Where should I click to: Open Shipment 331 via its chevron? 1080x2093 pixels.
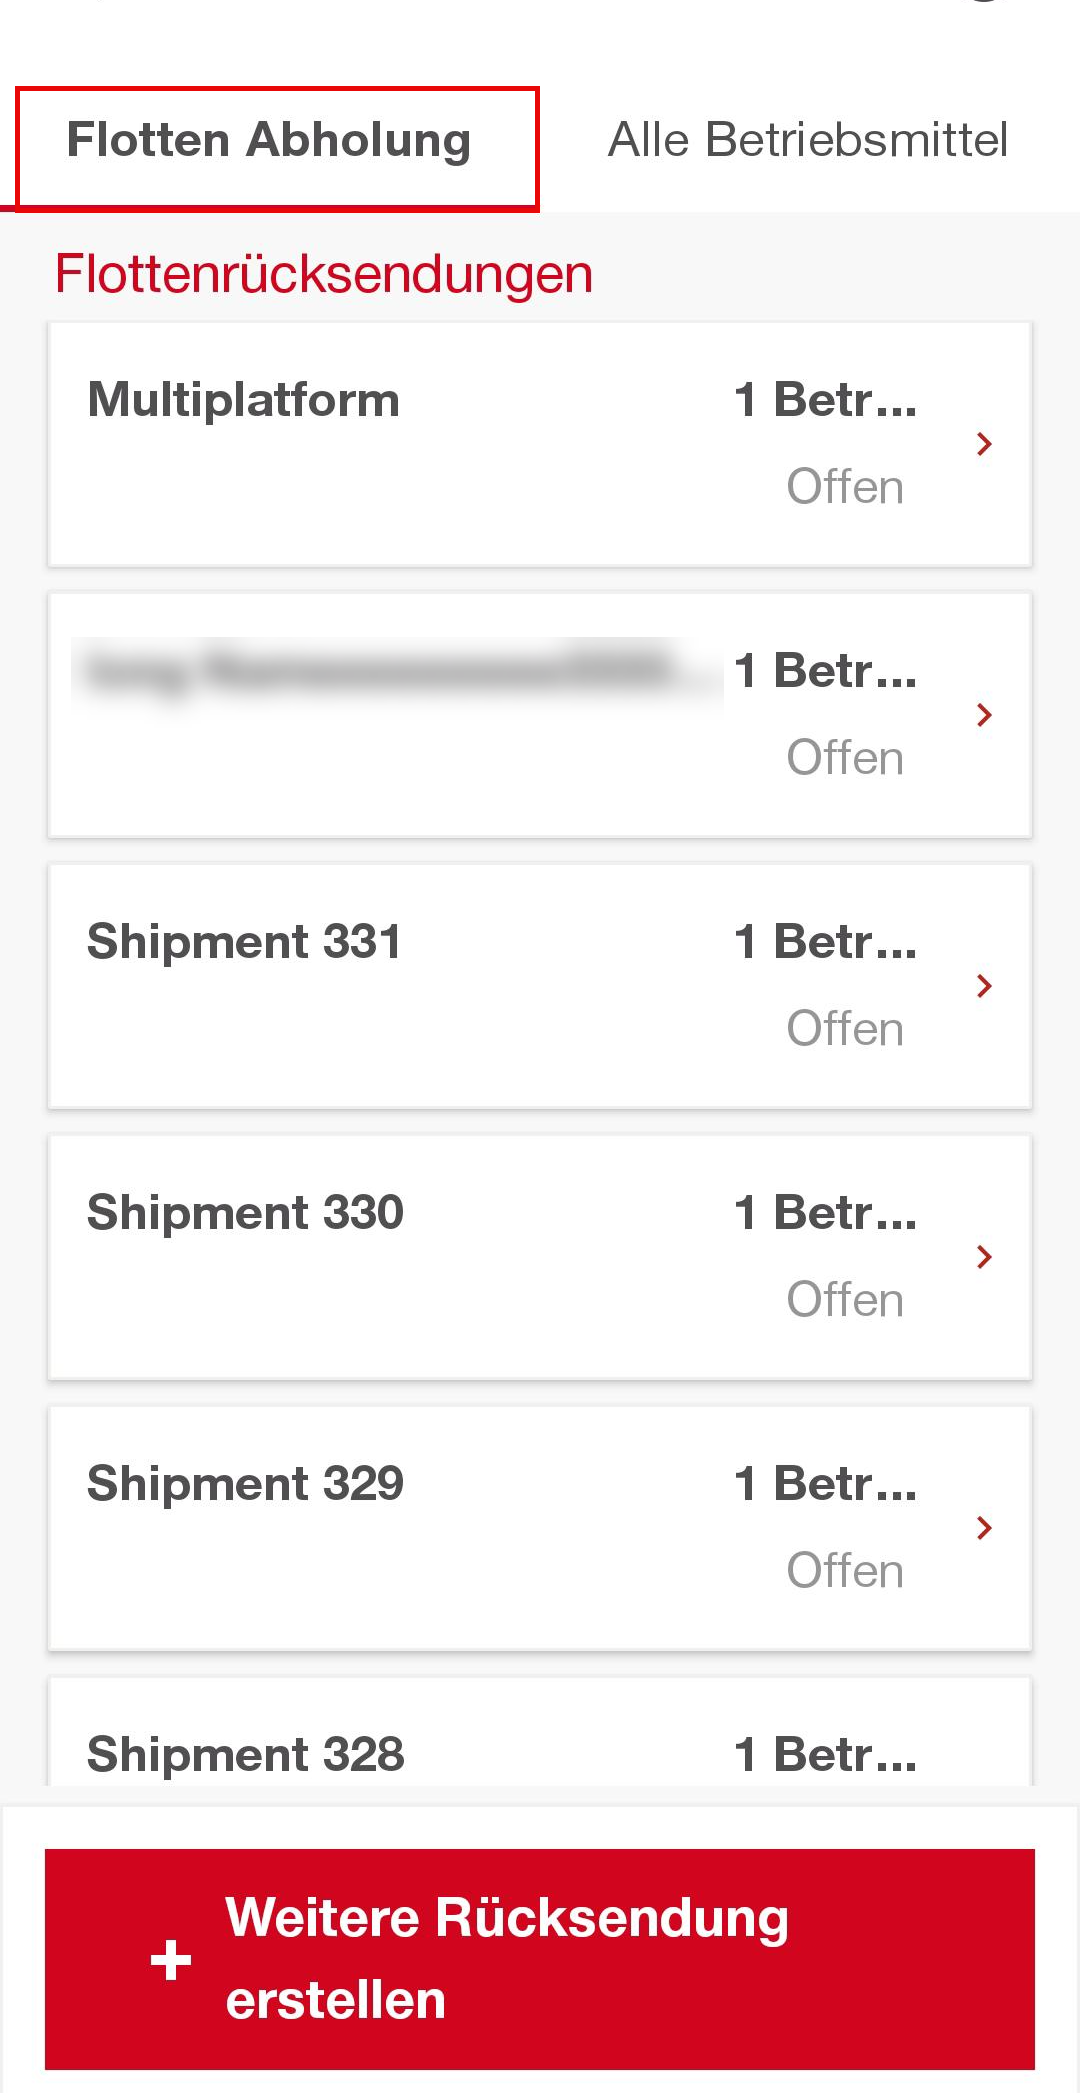click(x=984, y=986)
